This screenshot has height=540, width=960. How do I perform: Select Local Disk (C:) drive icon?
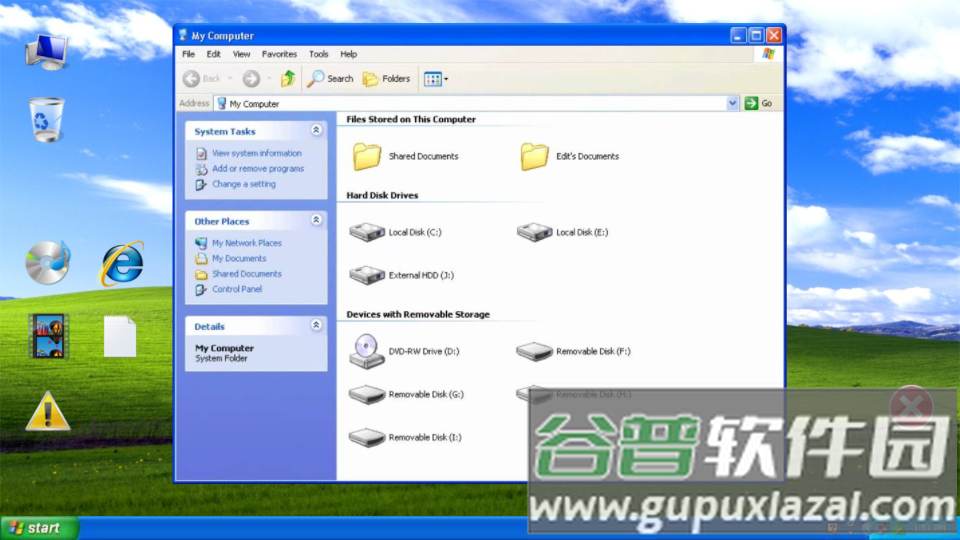coord(367,232)
